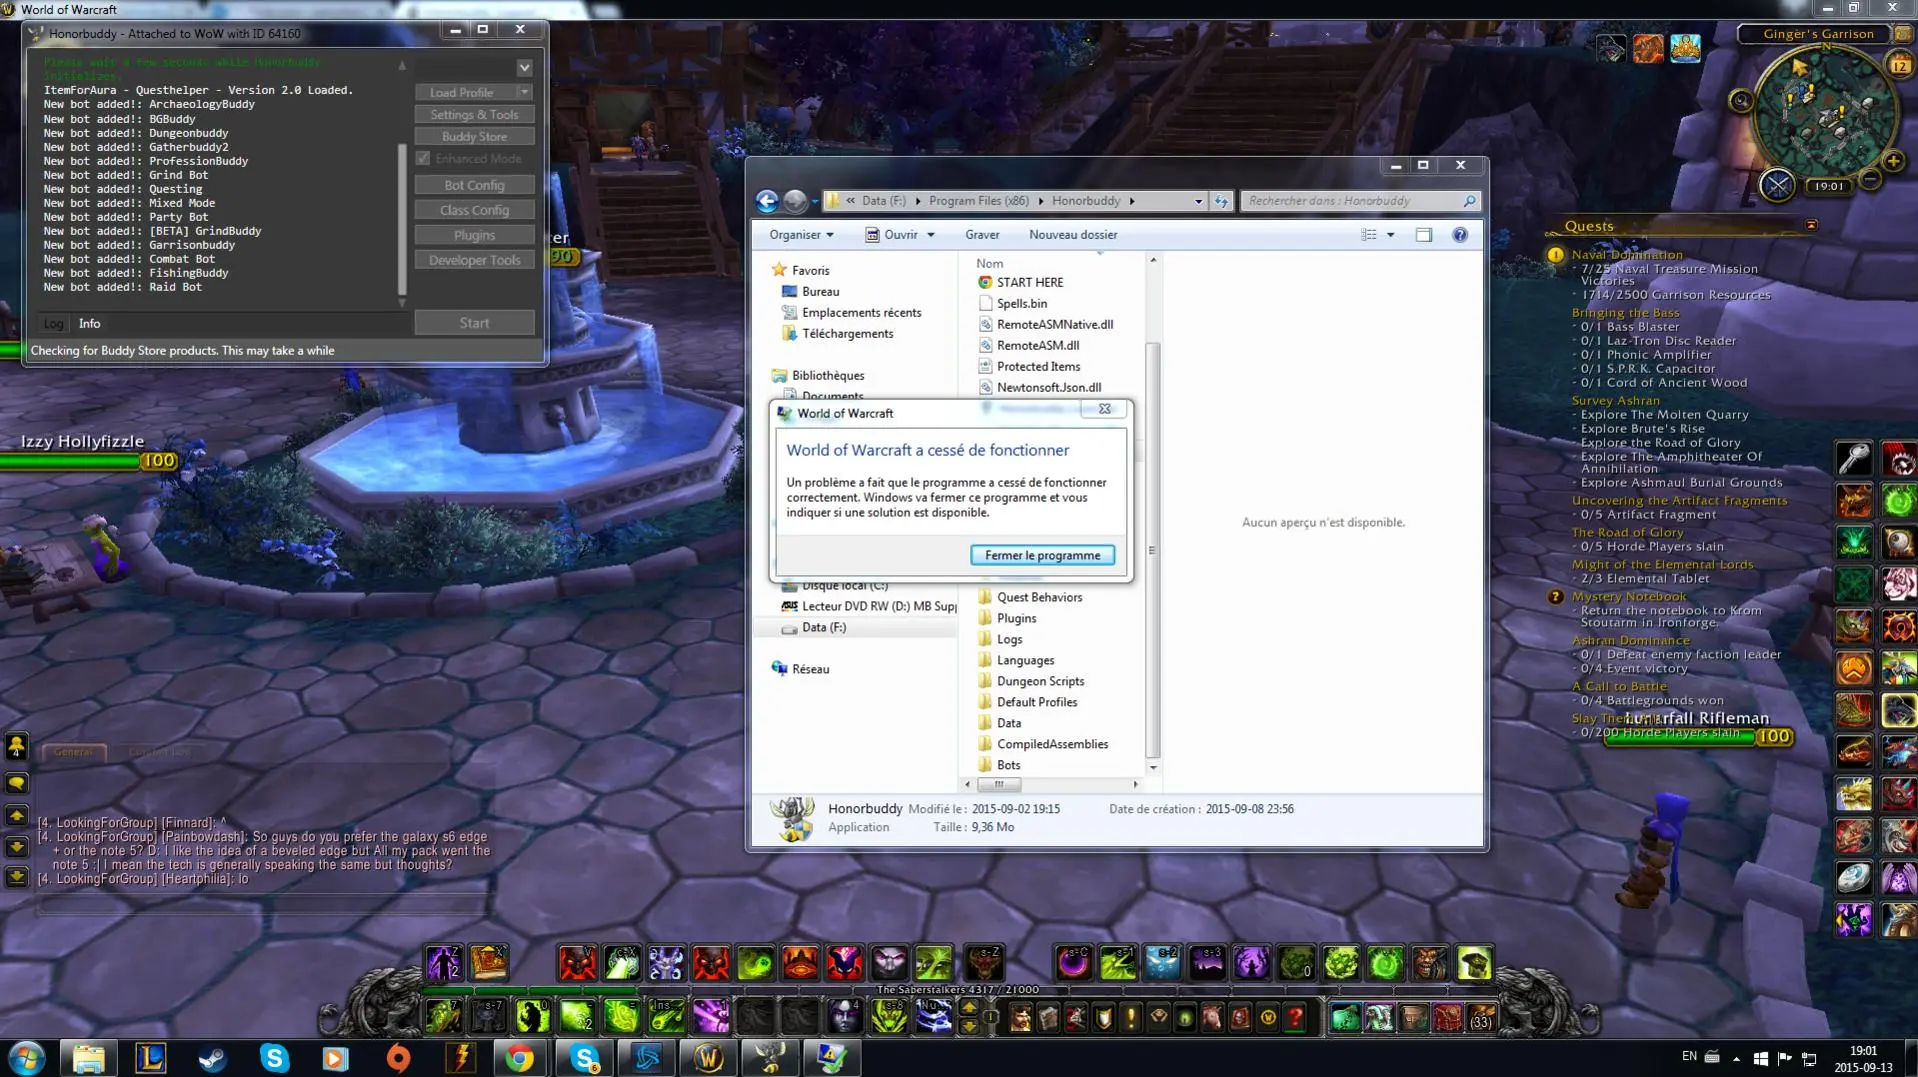Expand the address bar history dropdown
The width and height of the screenshot is (1918, 1077).
1198,201
